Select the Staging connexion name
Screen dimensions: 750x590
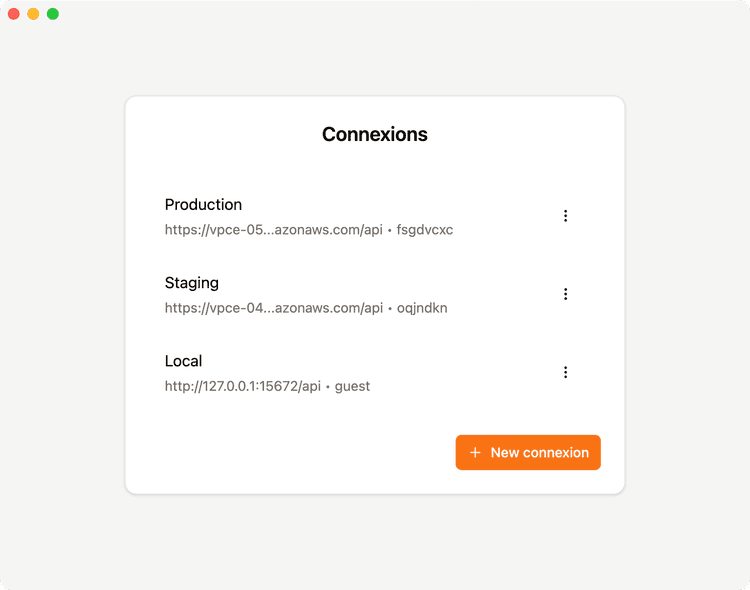[x=192, y=282]
